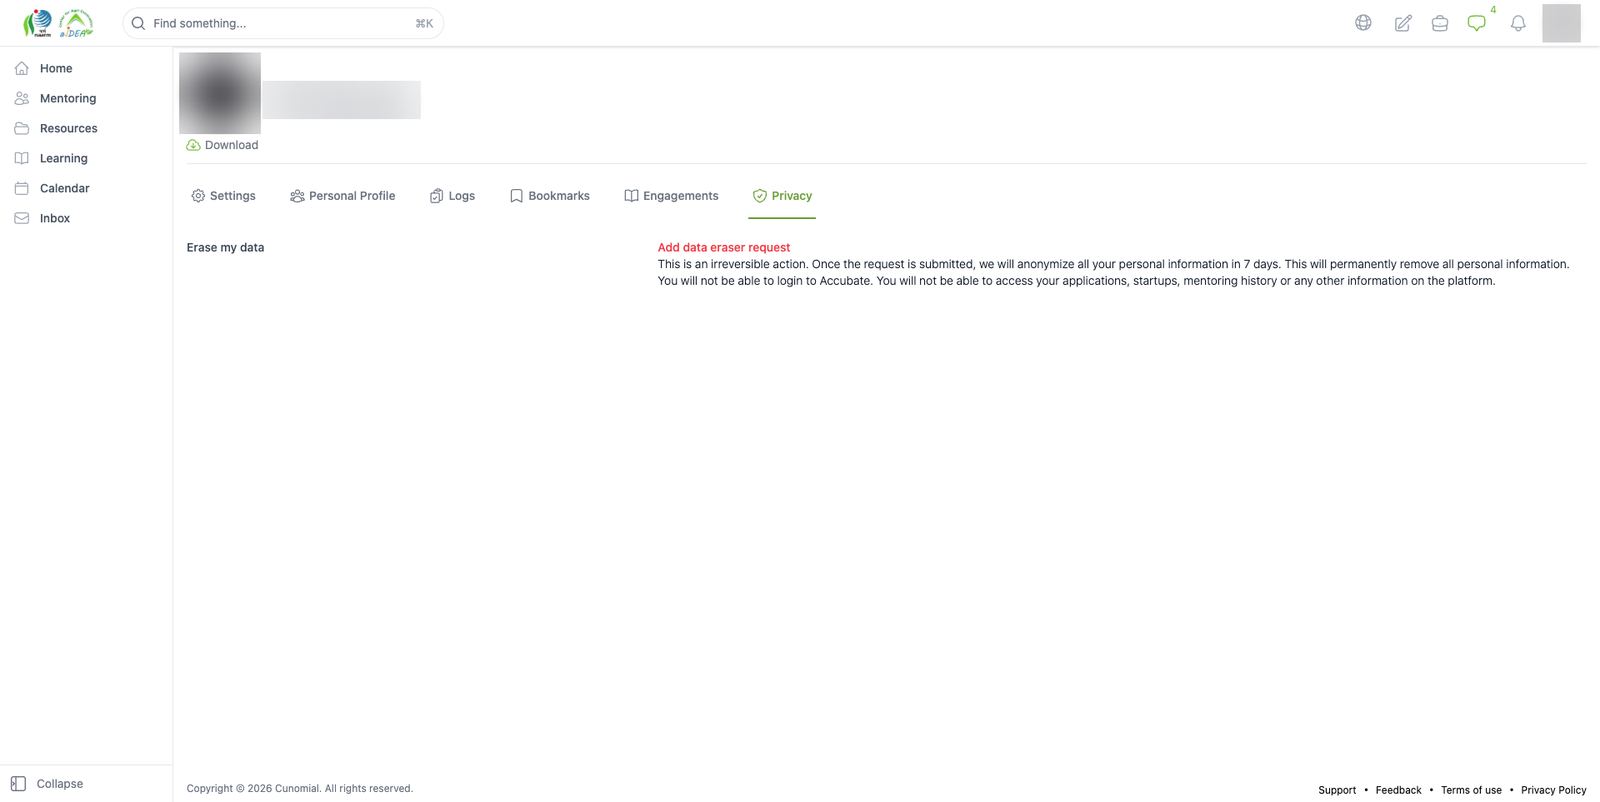Click the user avatar in top right
The height and width of the screenshot is (802, 1600).
(1561, 23)
